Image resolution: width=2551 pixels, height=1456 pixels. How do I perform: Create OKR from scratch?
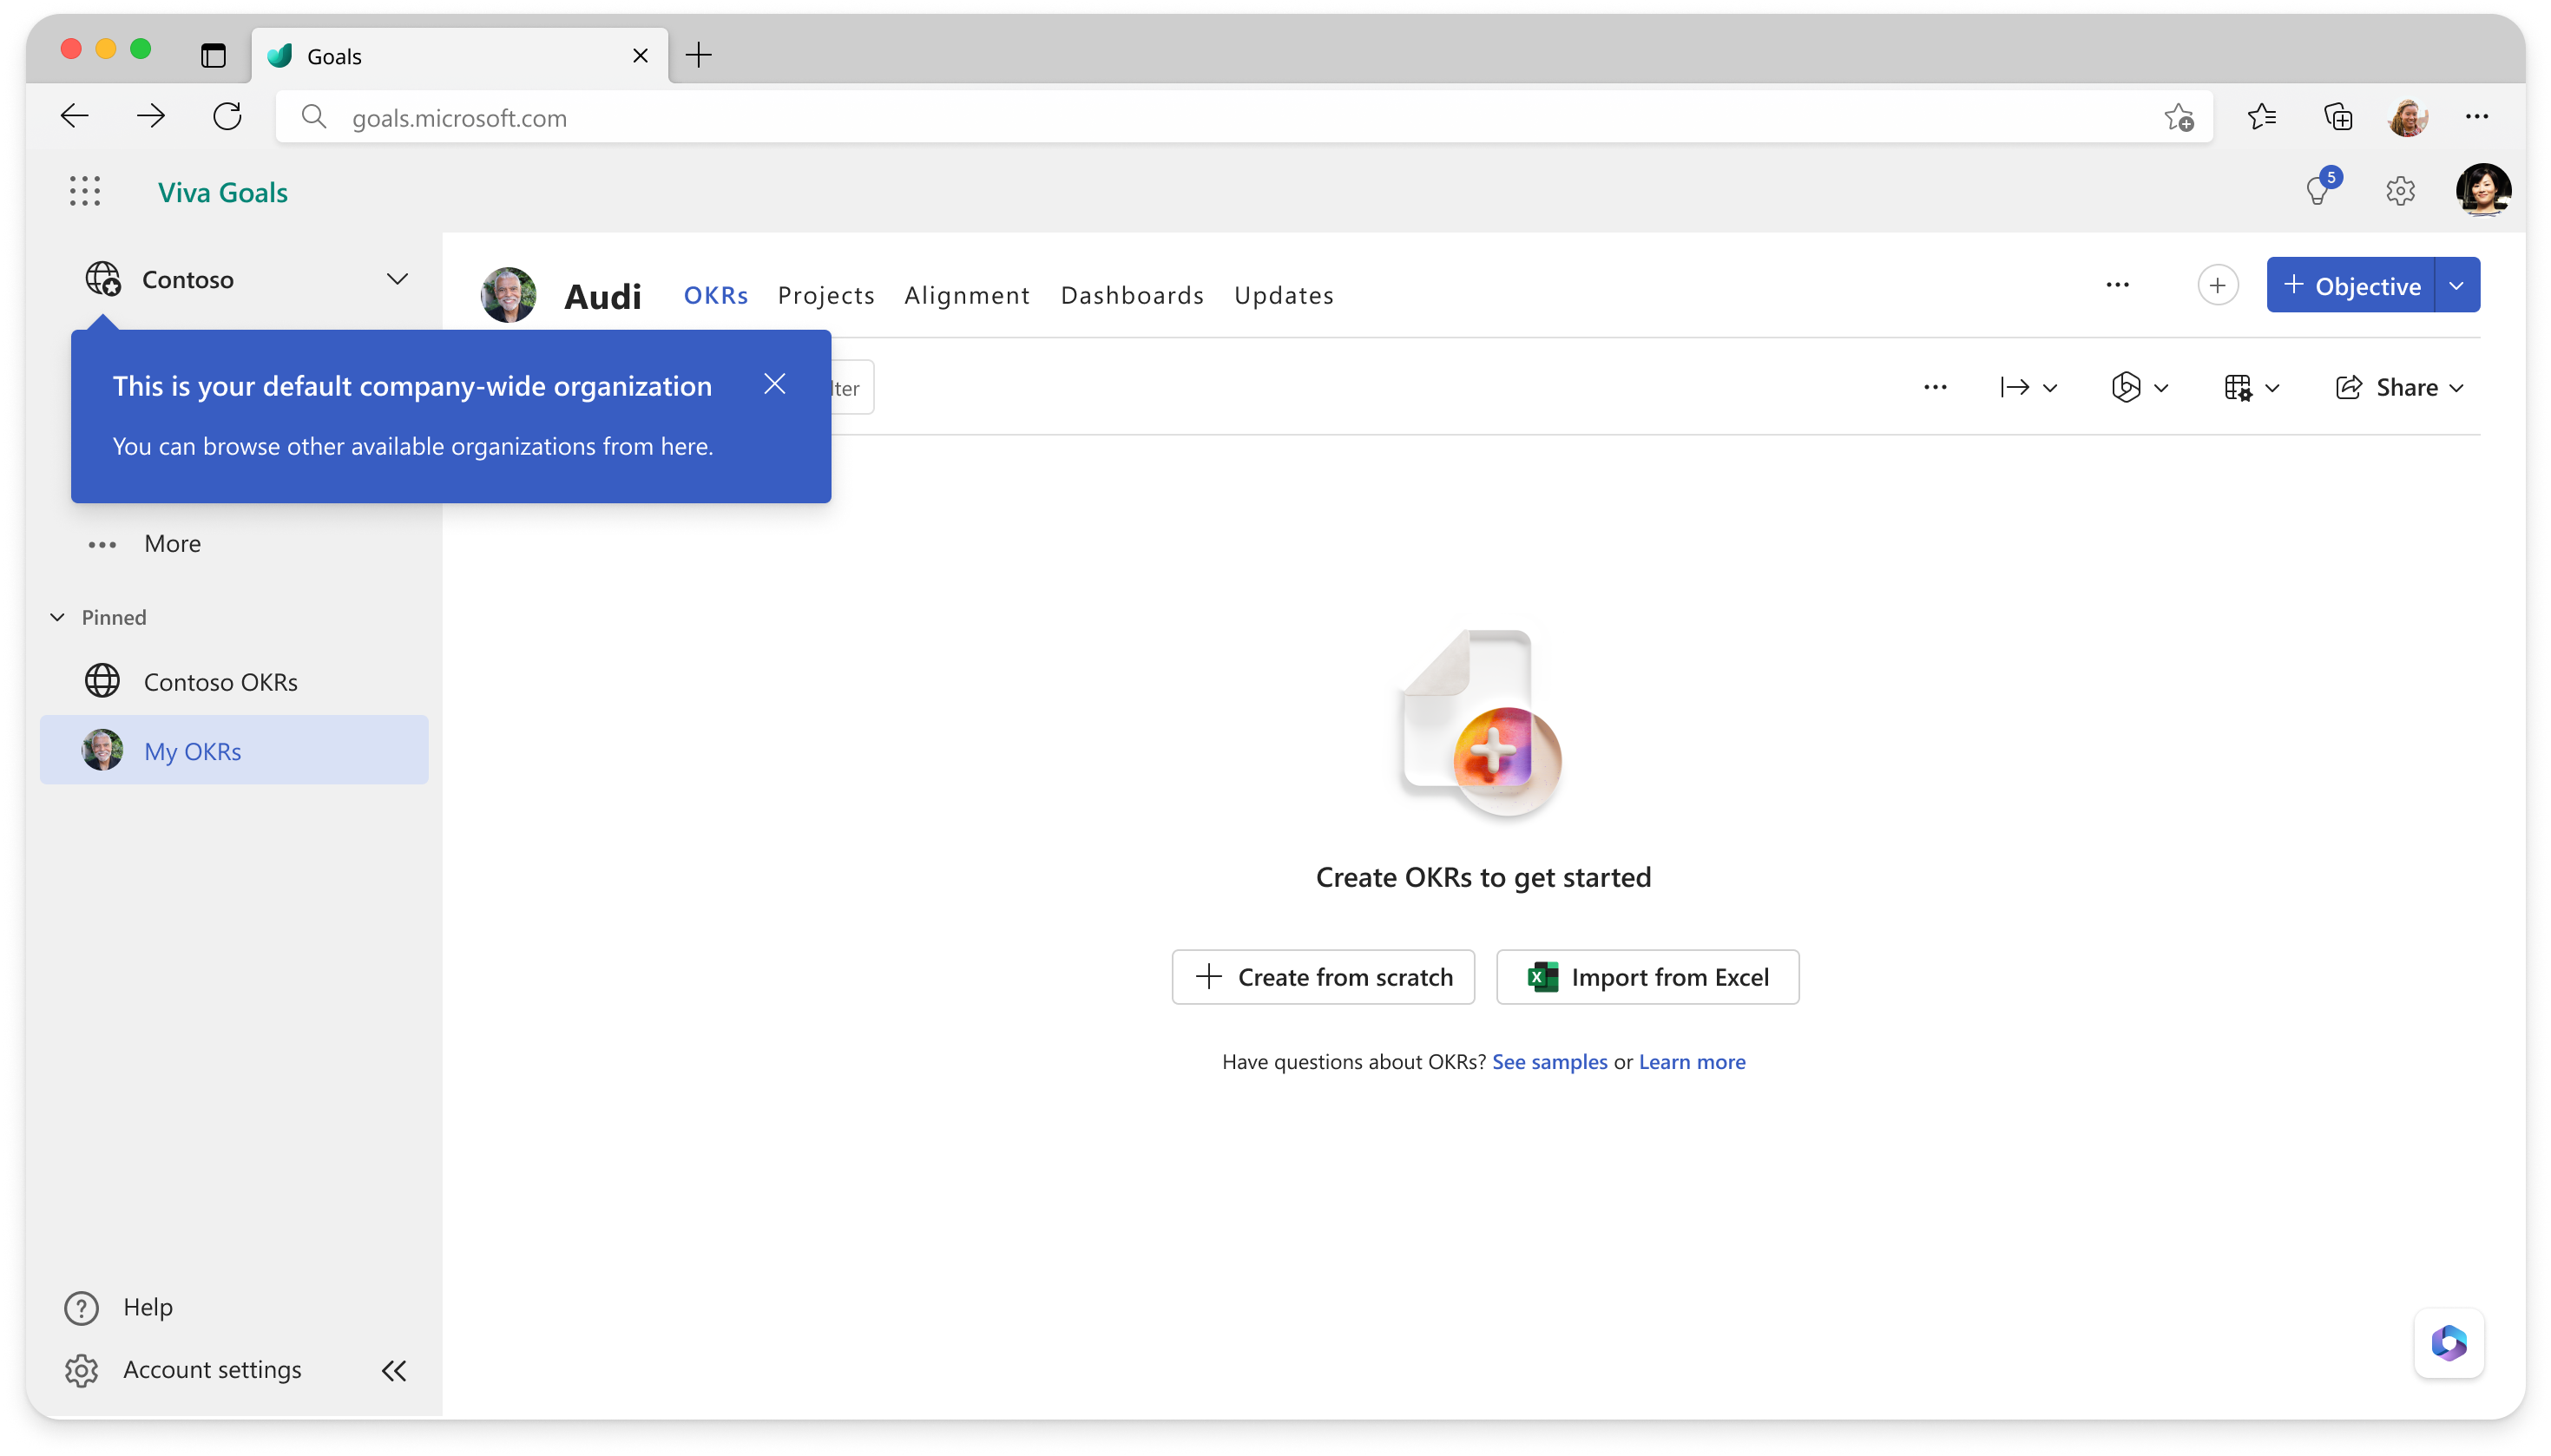click(x=1321, y=976)
